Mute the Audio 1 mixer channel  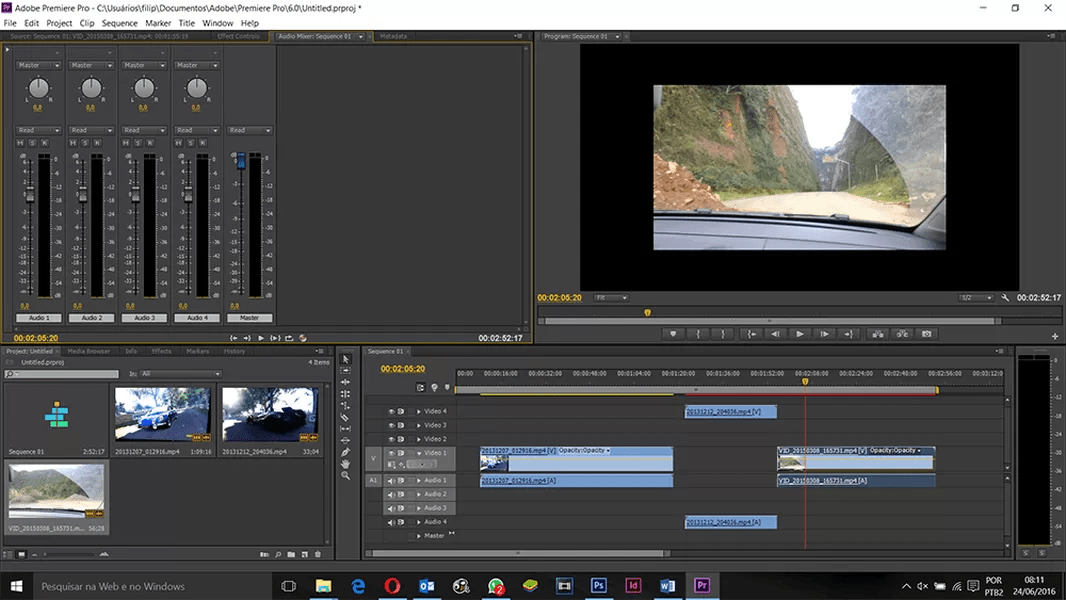19,143
